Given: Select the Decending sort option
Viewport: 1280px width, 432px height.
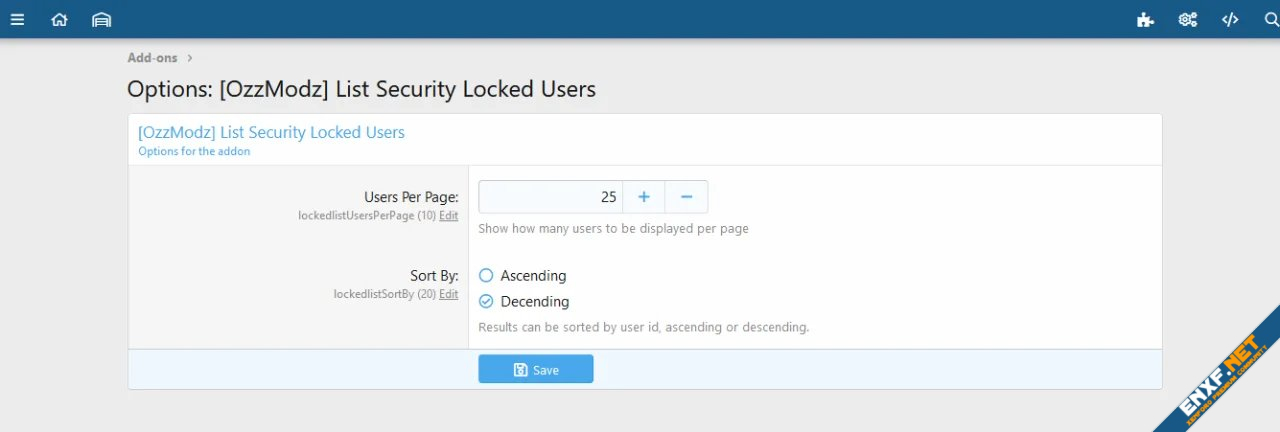Looking at the screenshot, I should coord(486,301).
